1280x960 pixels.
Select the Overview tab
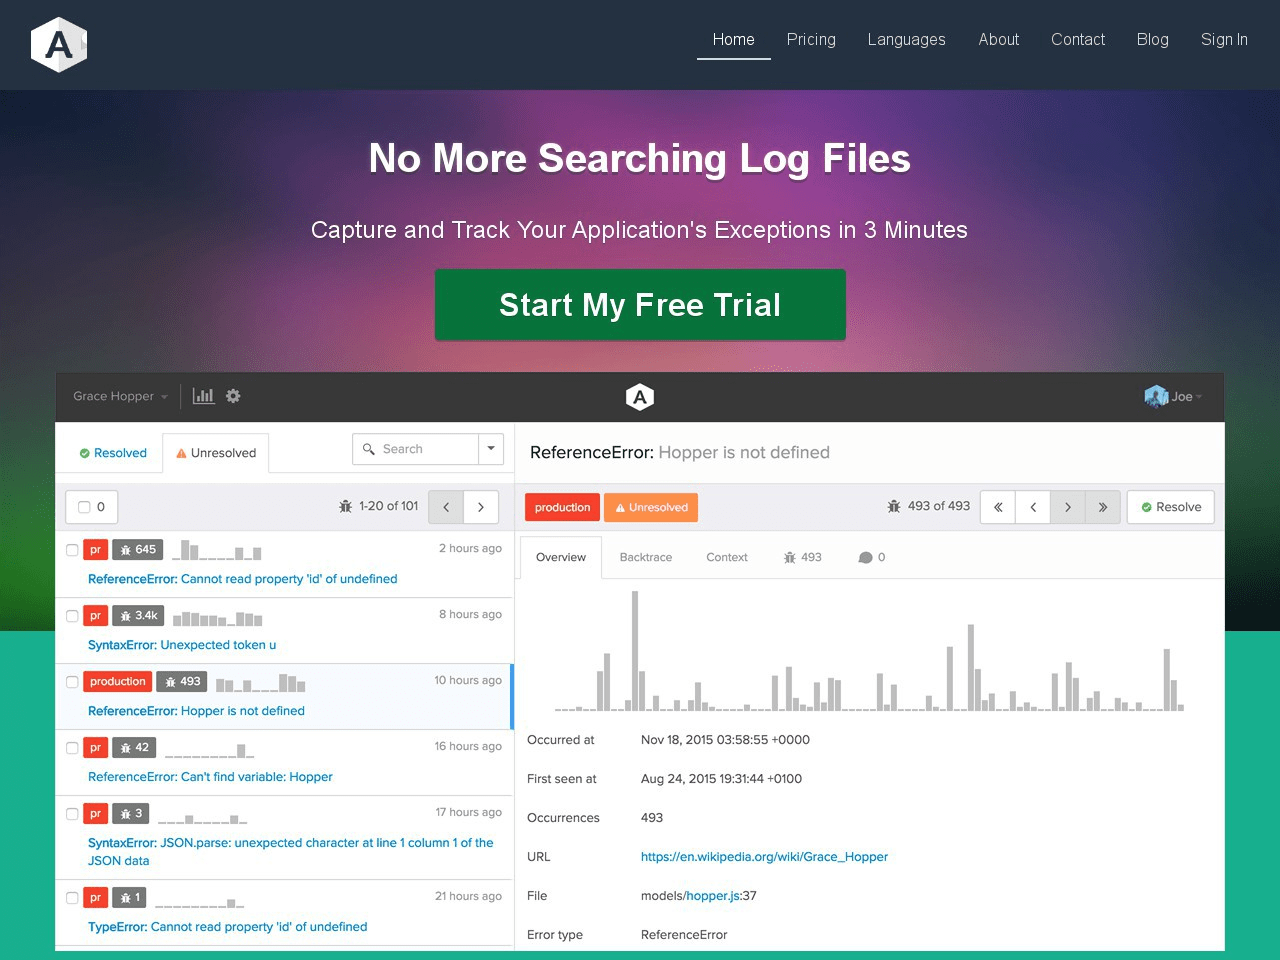561,557
